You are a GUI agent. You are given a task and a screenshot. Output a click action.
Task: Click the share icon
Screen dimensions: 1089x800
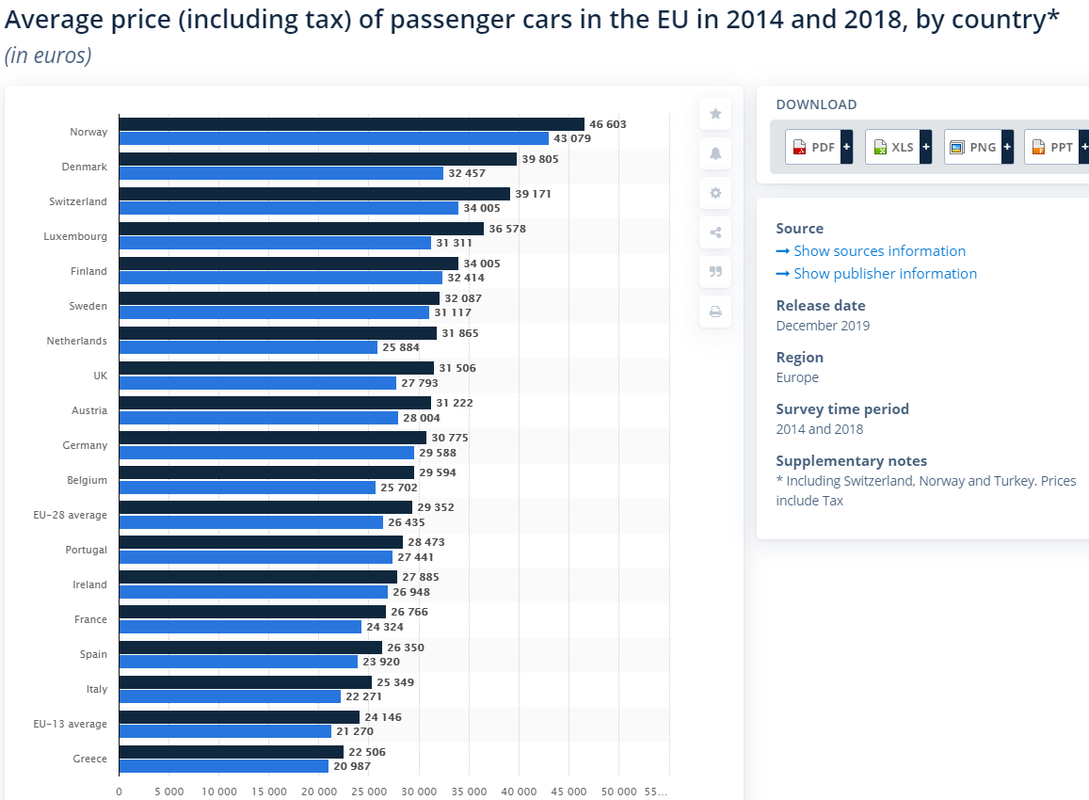coord(715,233)
